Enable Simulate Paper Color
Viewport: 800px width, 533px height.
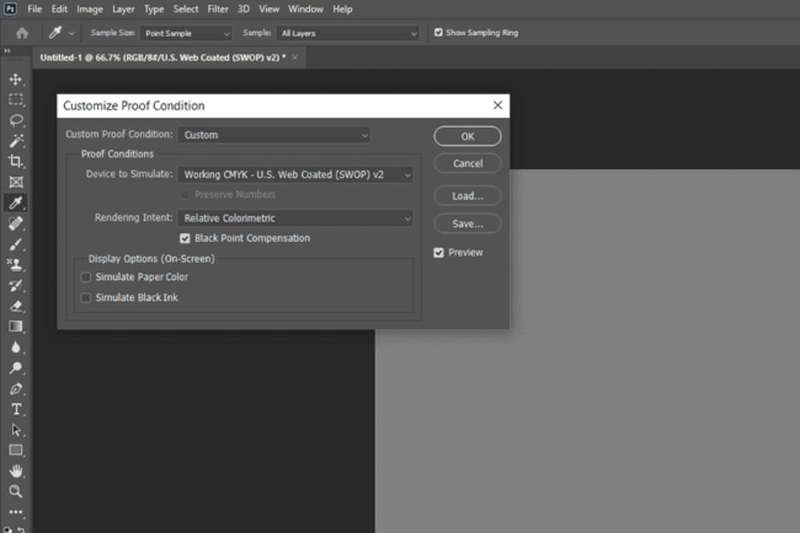pyautogui.click(x=86, y=277)
